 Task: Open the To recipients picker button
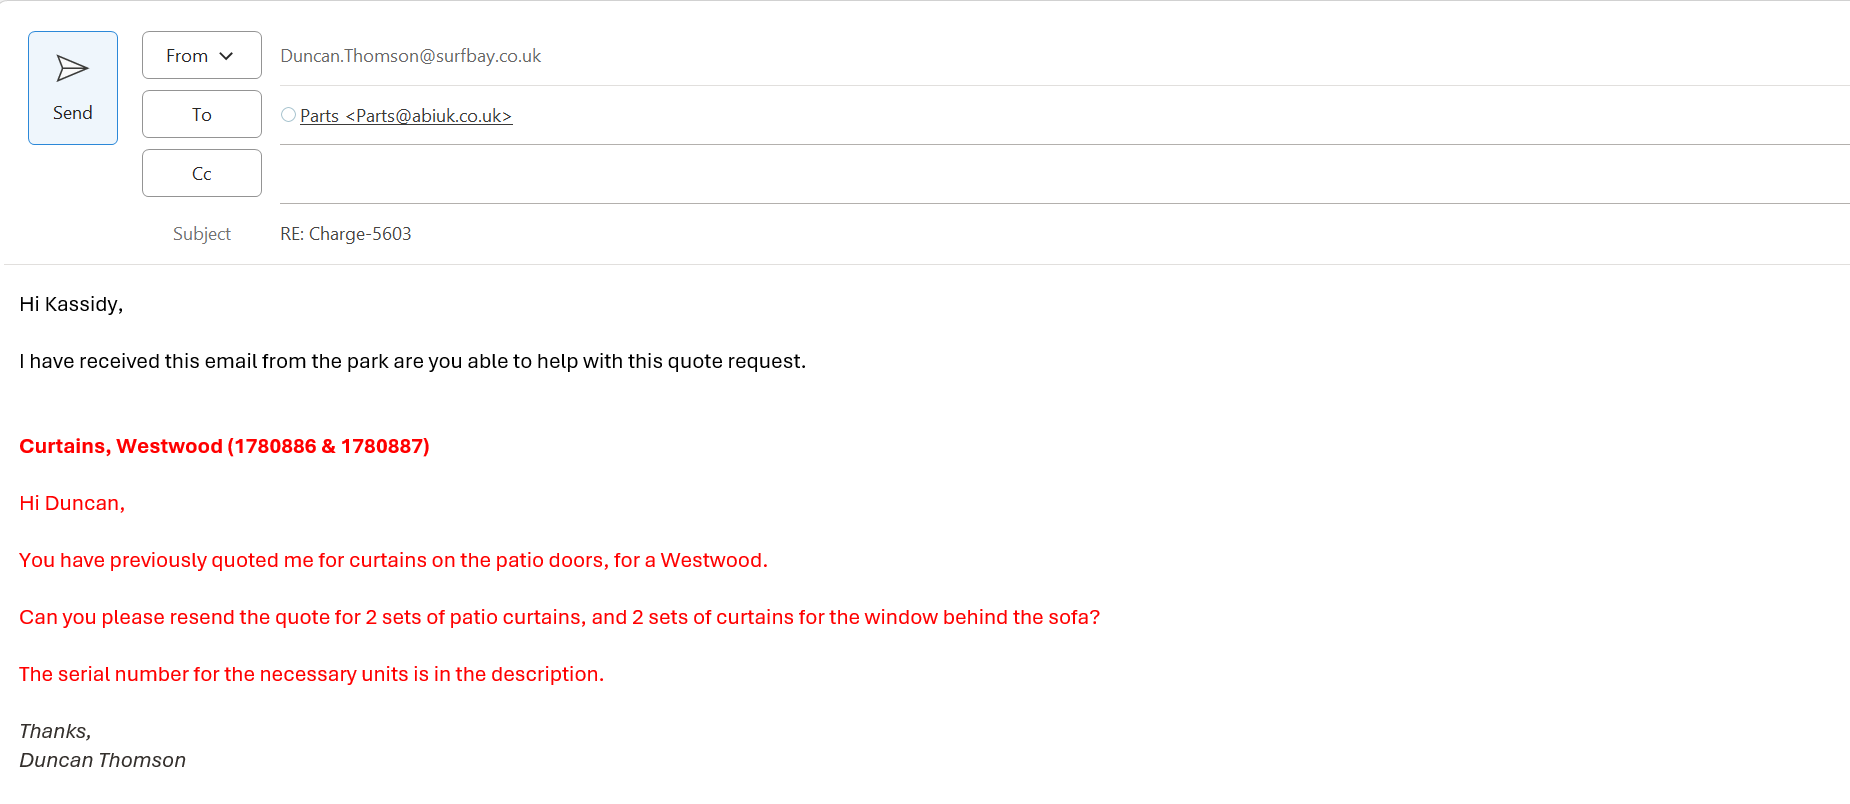(201, 114)
